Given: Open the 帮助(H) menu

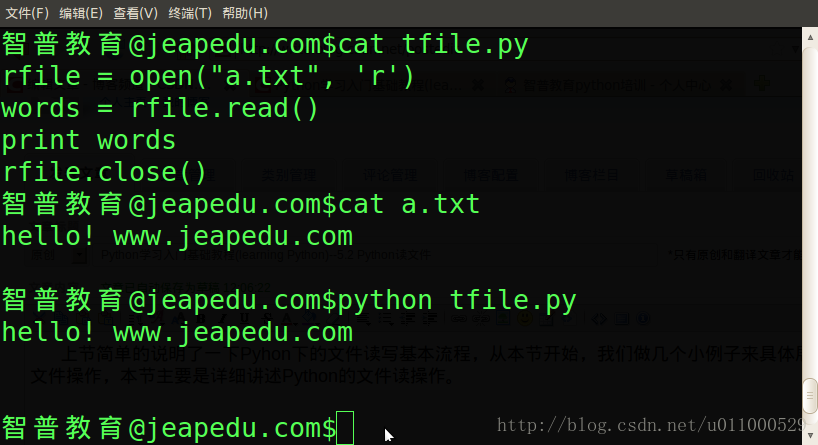Looking at the screenshot, I should coord(245,13).
